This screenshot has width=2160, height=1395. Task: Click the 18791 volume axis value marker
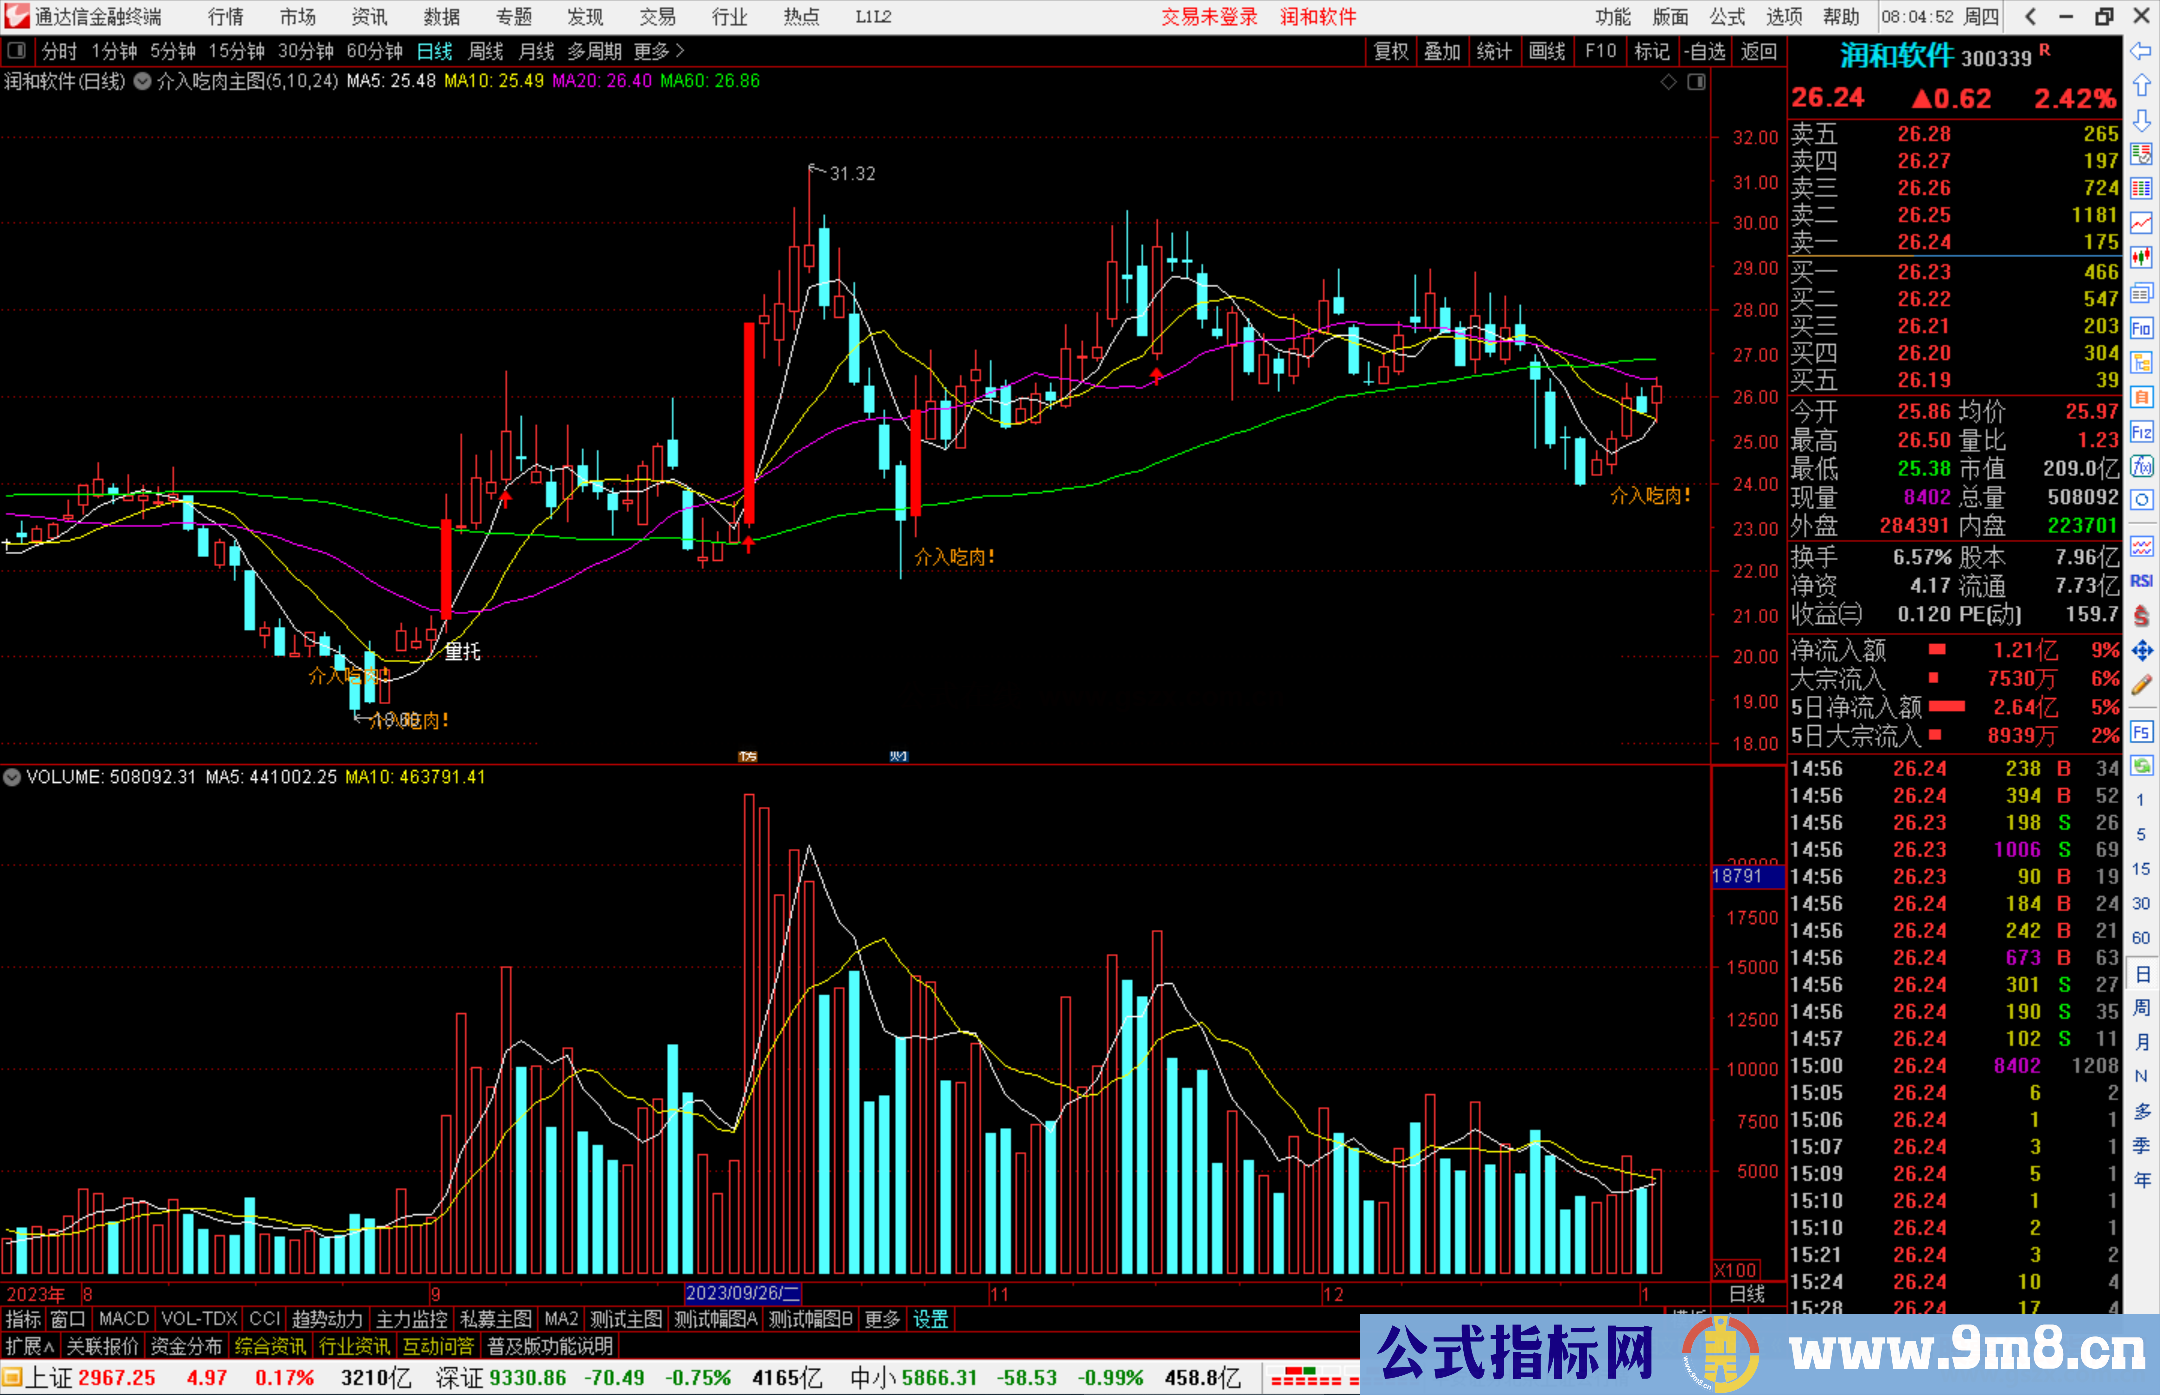1747,876
